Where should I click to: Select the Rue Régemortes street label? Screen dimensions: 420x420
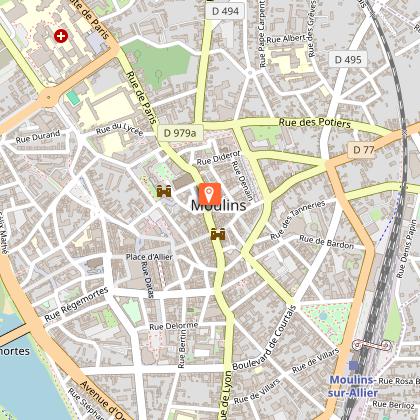point(76,304)
